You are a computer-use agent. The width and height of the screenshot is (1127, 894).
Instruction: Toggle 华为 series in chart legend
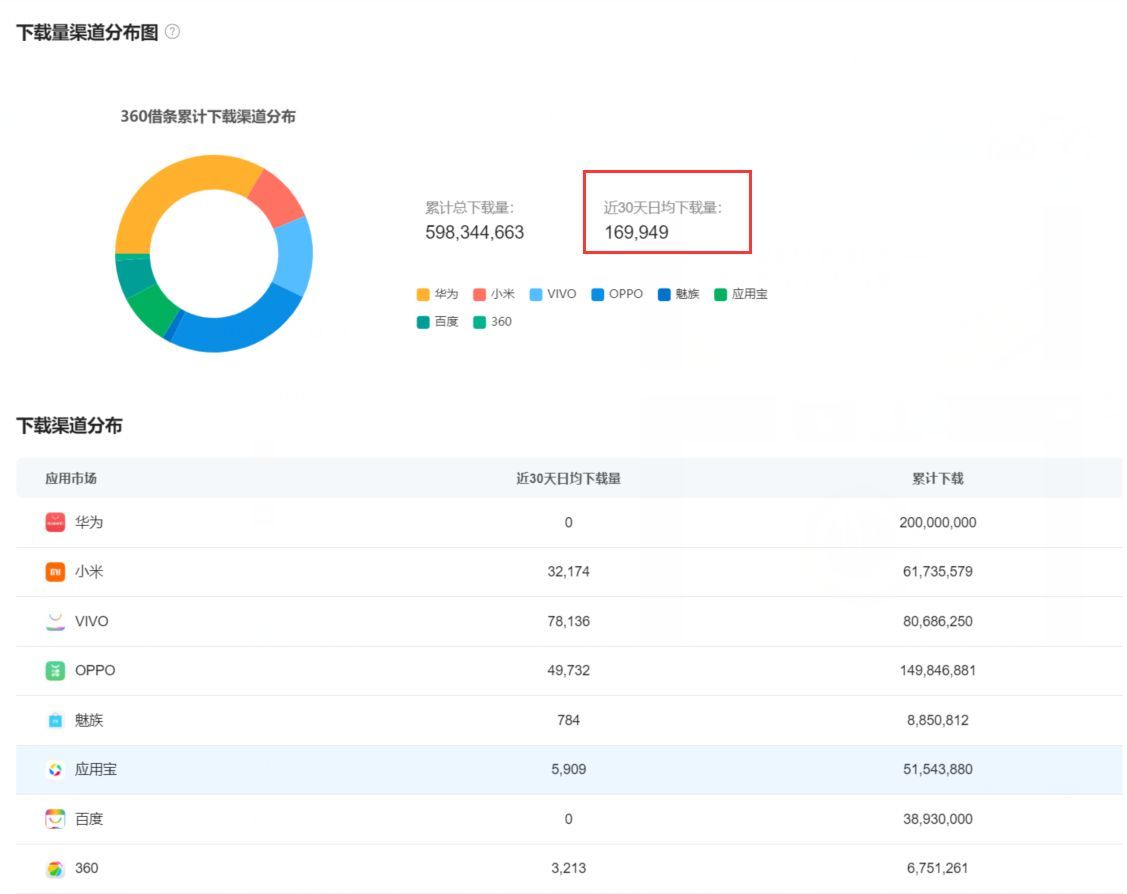[437, 294]
